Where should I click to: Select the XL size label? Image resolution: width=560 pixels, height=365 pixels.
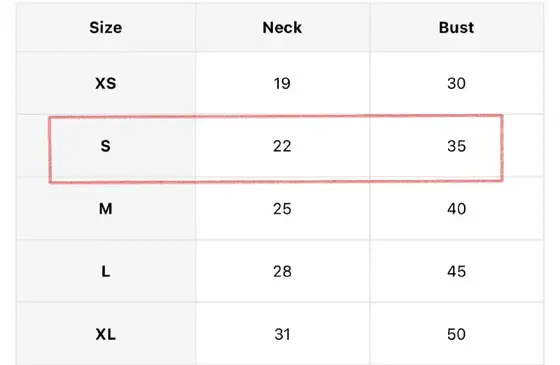pyautogui.click(x=106, y=335)
